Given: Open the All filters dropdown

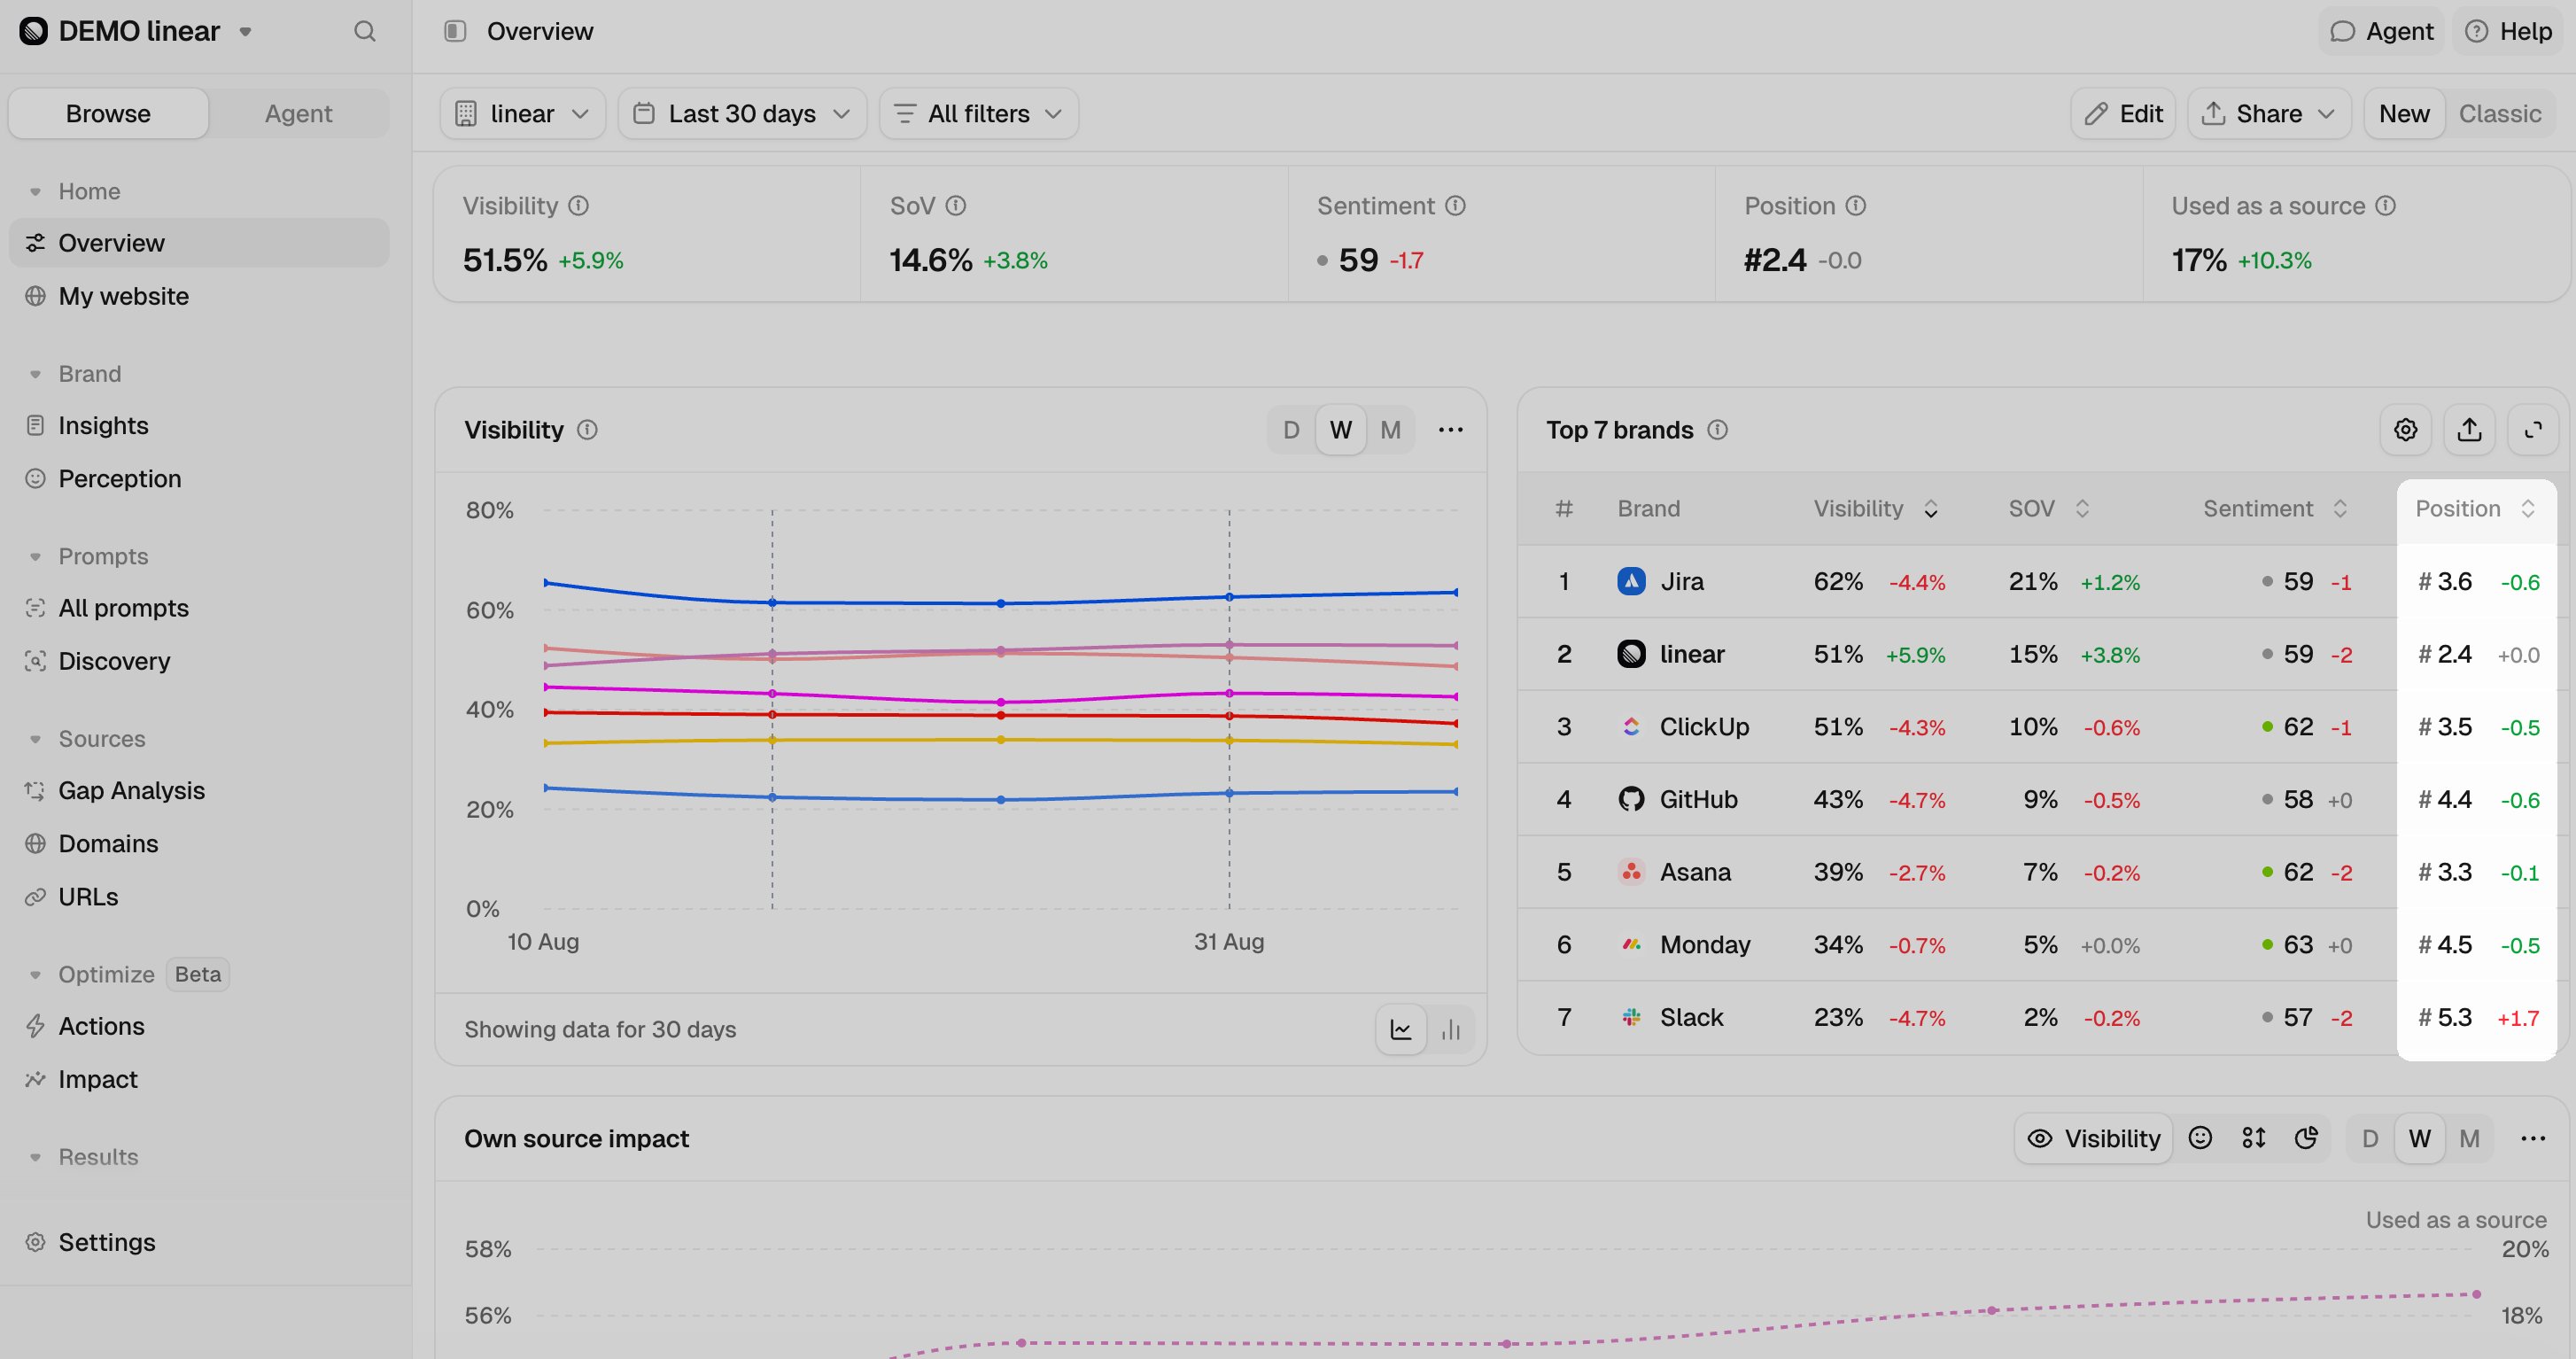Looking at the screenshot, I should coord(978,113).
